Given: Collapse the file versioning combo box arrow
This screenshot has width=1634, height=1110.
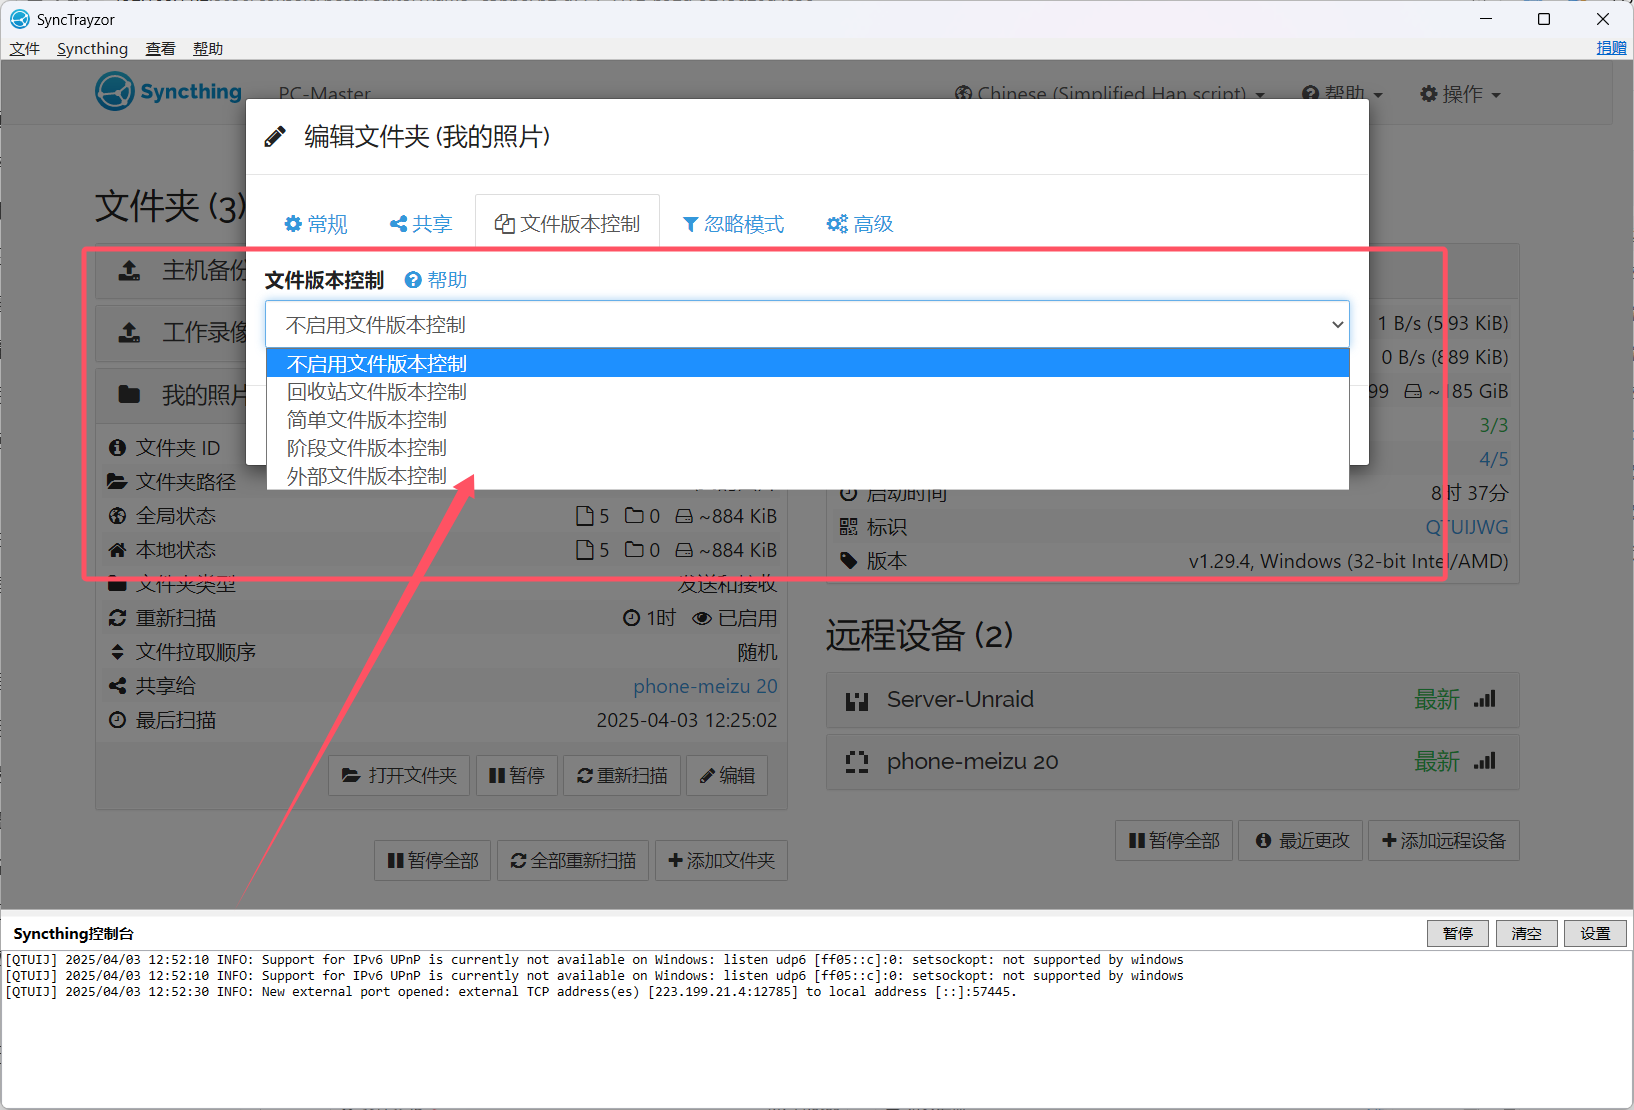Looking at the screenshot, I should [1337, 325].
